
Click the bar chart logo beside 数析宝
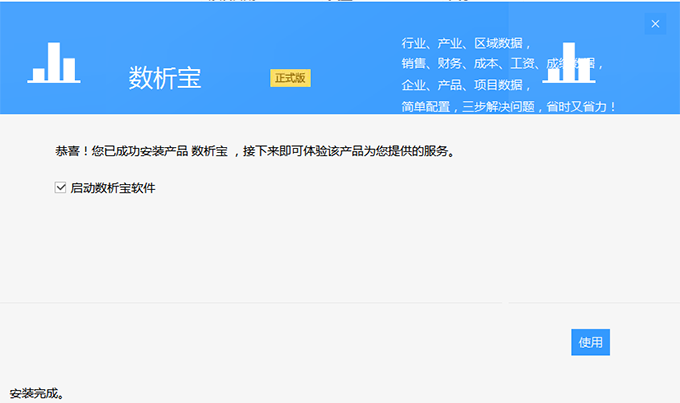[x=54, y=62]
